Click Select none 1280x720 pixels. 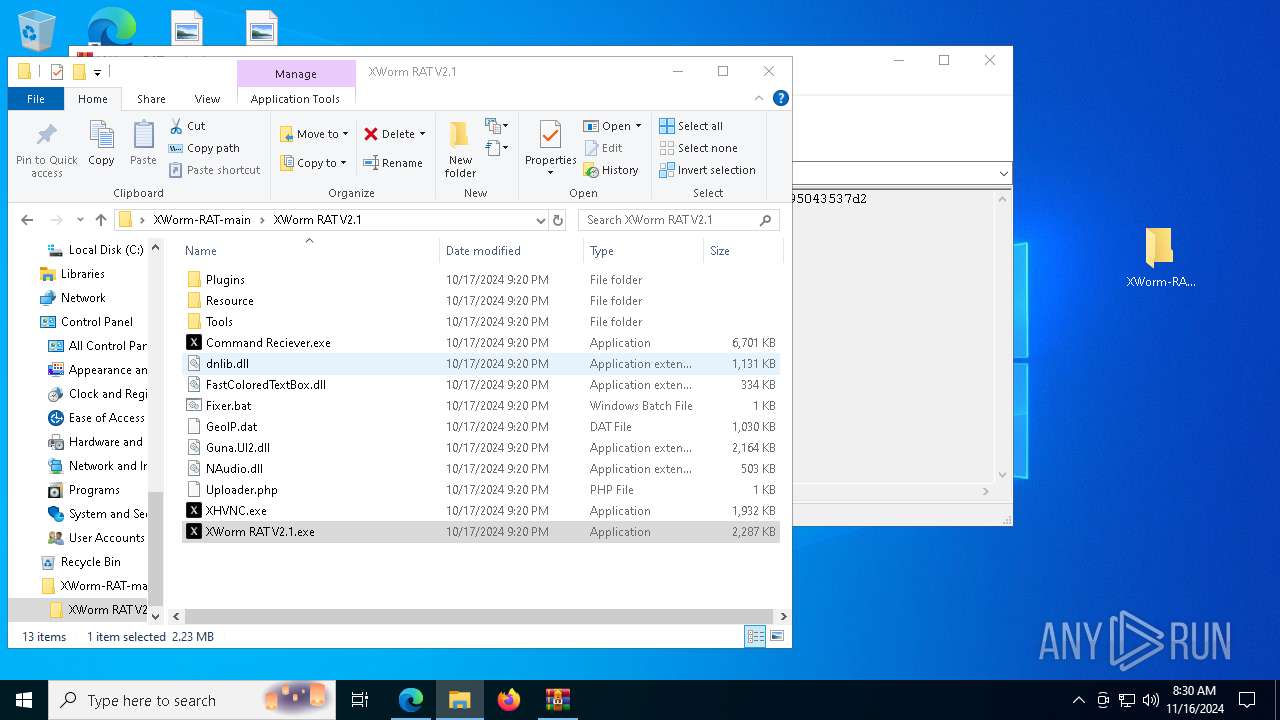click(698, 148)
